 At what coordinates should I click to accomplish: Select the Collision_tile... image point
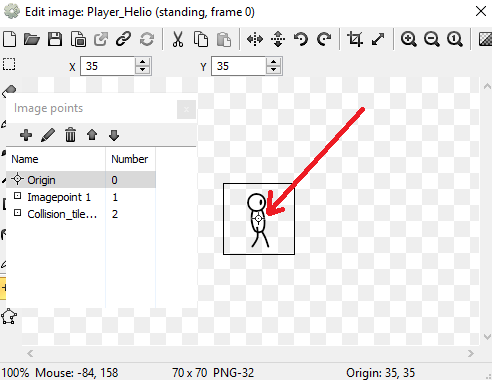pos(81,214)
